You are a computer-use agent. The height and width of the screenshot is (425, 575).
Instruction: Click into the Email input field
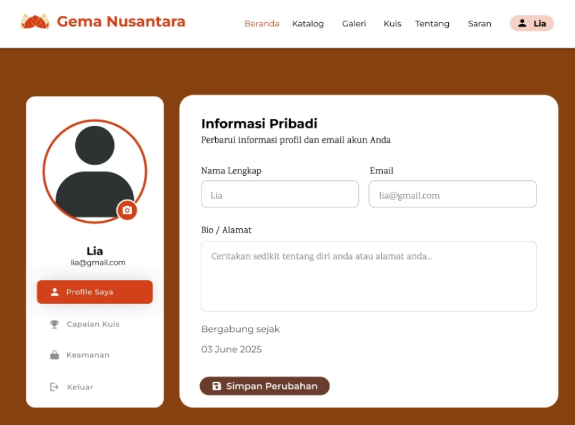click(453, 194)
